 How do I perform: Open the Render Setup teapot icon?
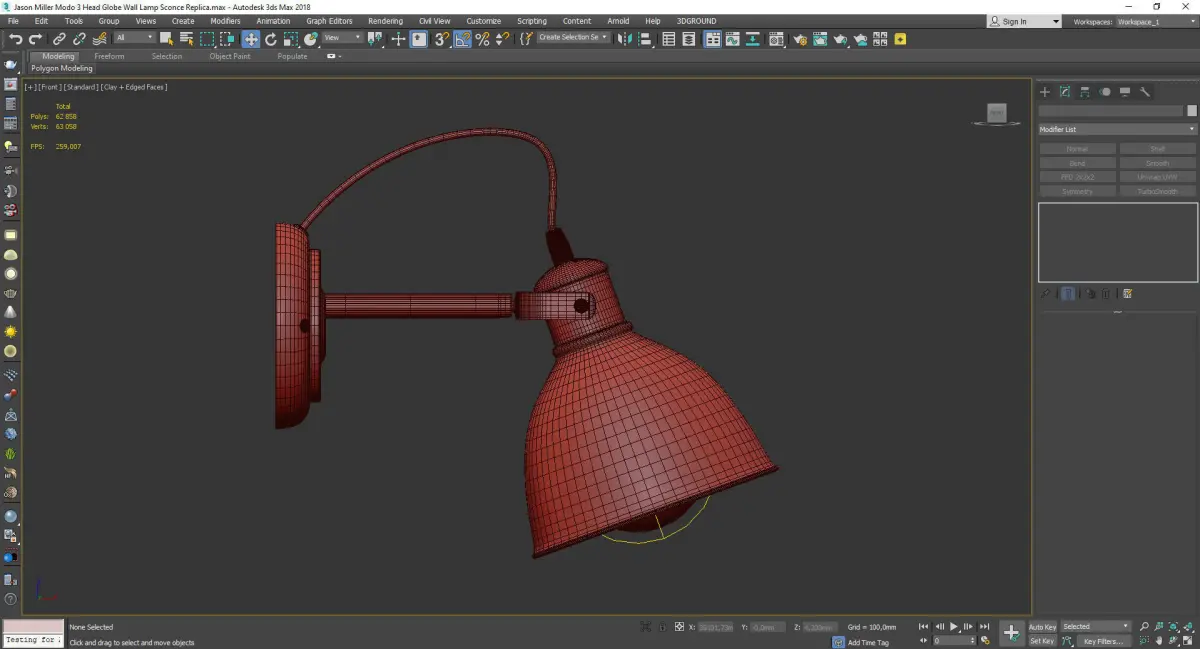click(x=800, y=39)
